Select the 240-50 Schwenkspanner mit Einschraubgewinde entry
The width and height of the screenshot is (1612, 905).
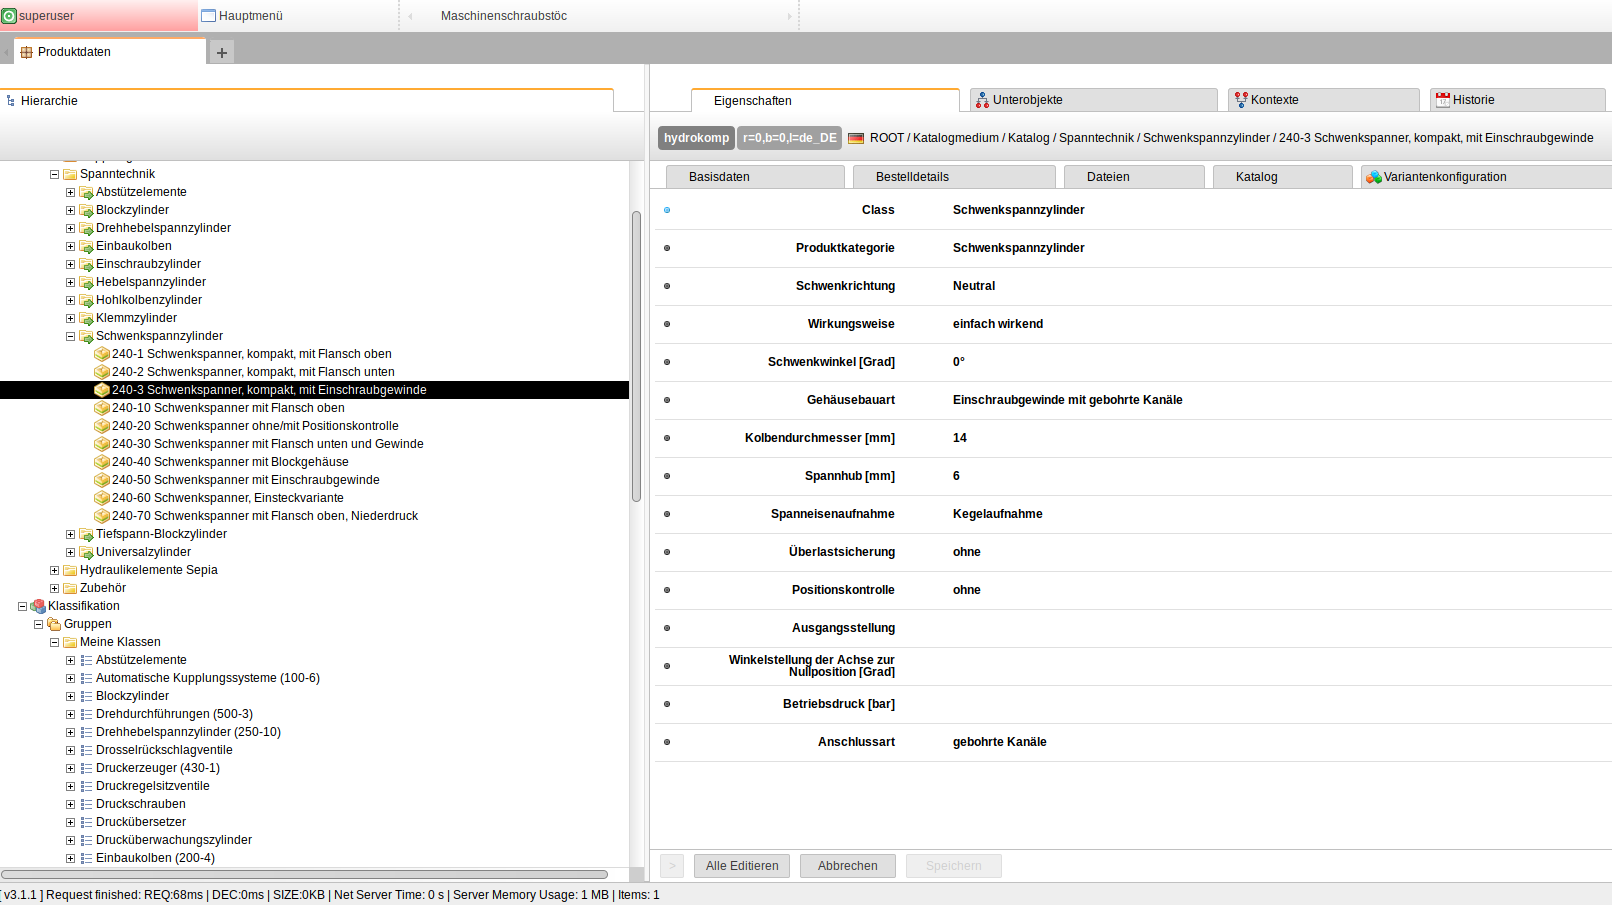coord(245,480)
